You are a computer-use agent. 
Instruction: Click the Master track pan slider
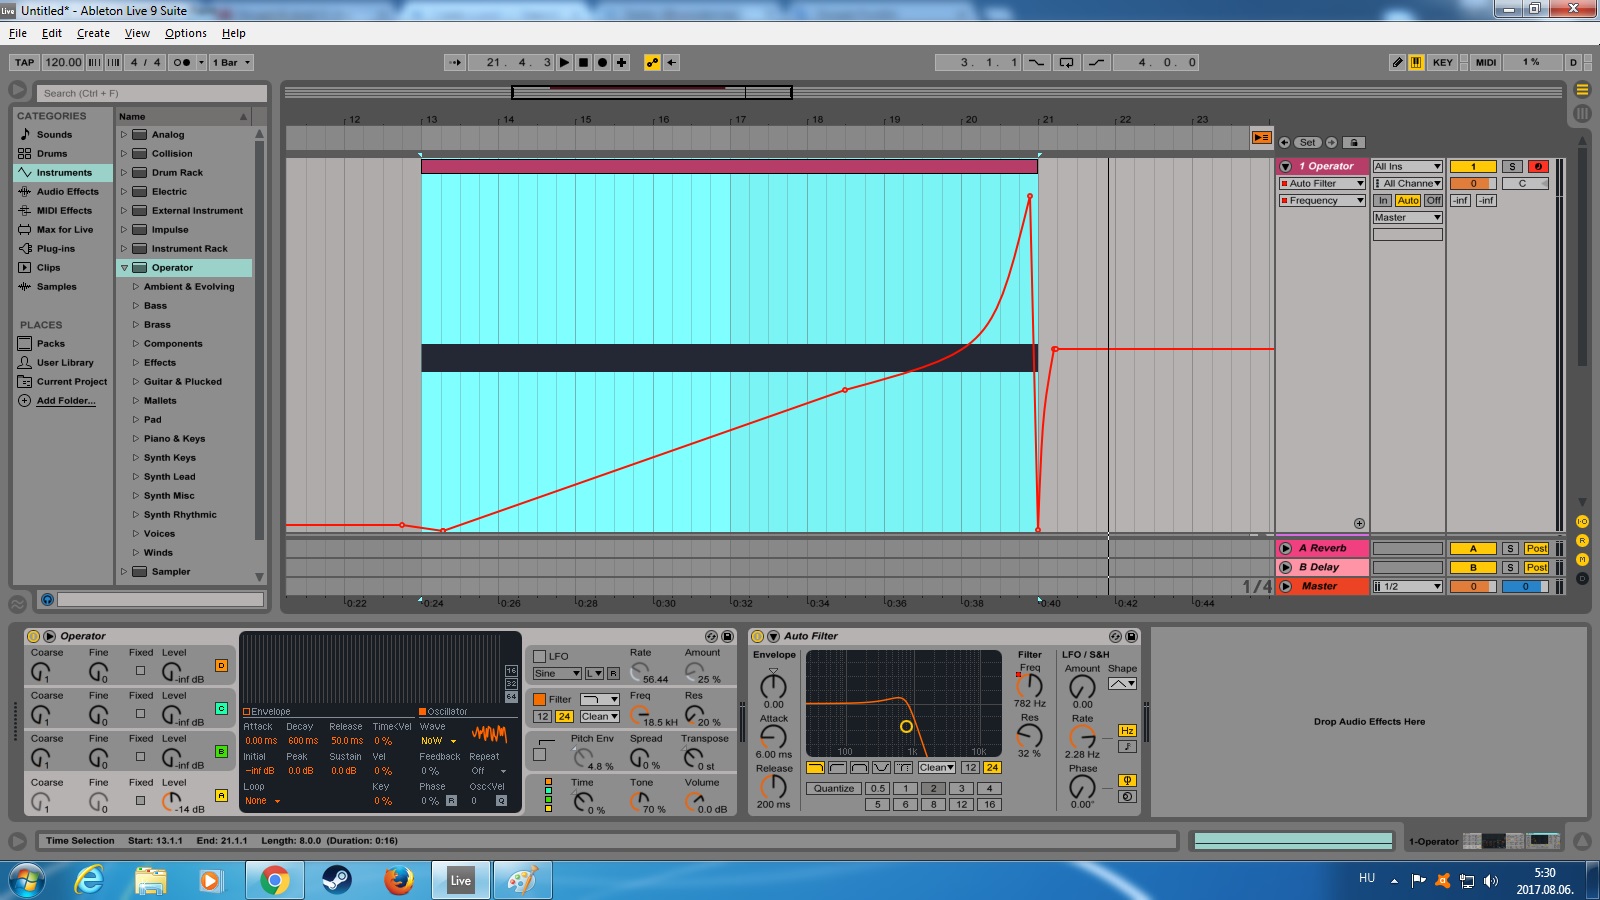click(1525, 587)
